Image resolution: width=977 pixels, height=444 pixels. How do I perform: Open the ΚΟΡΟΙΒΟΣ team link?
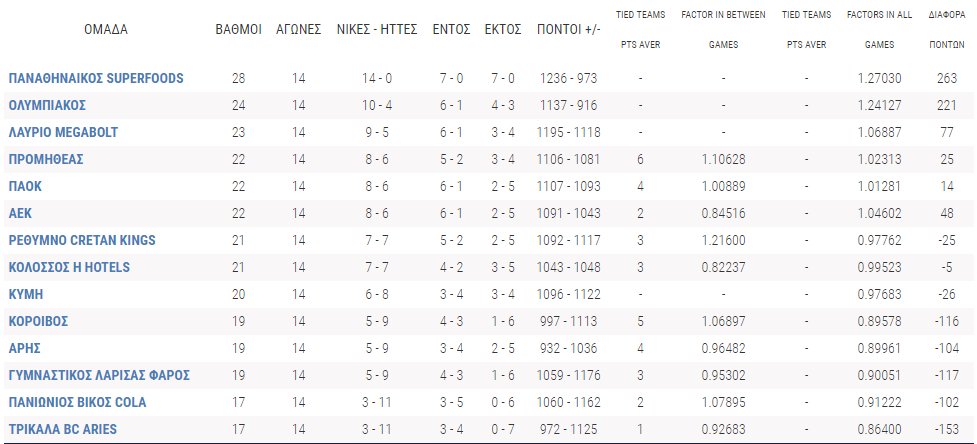[38, 321]
